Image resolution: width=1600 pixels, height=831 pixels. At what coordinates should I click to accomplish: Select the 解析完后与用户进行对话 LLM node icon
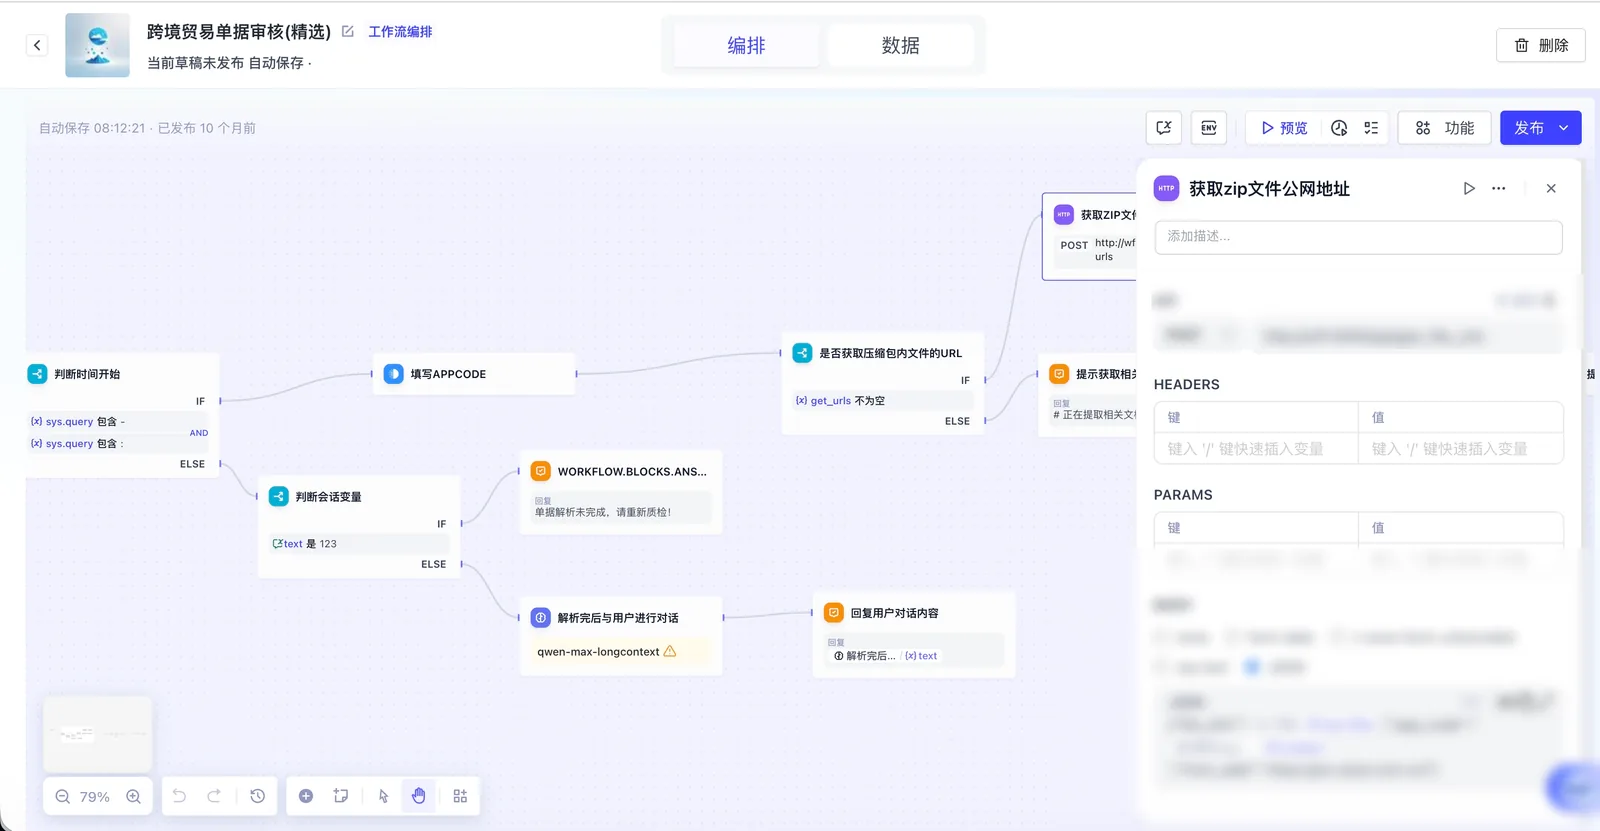541,618
